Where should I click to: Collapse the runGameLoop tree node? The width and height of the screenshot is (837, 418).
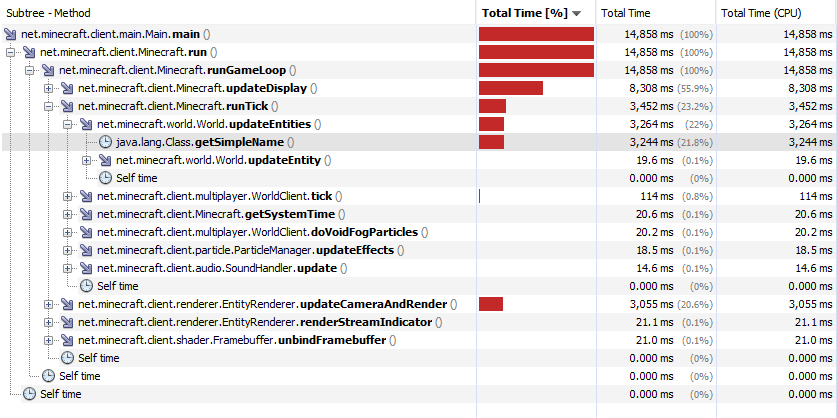pos(29,70)
